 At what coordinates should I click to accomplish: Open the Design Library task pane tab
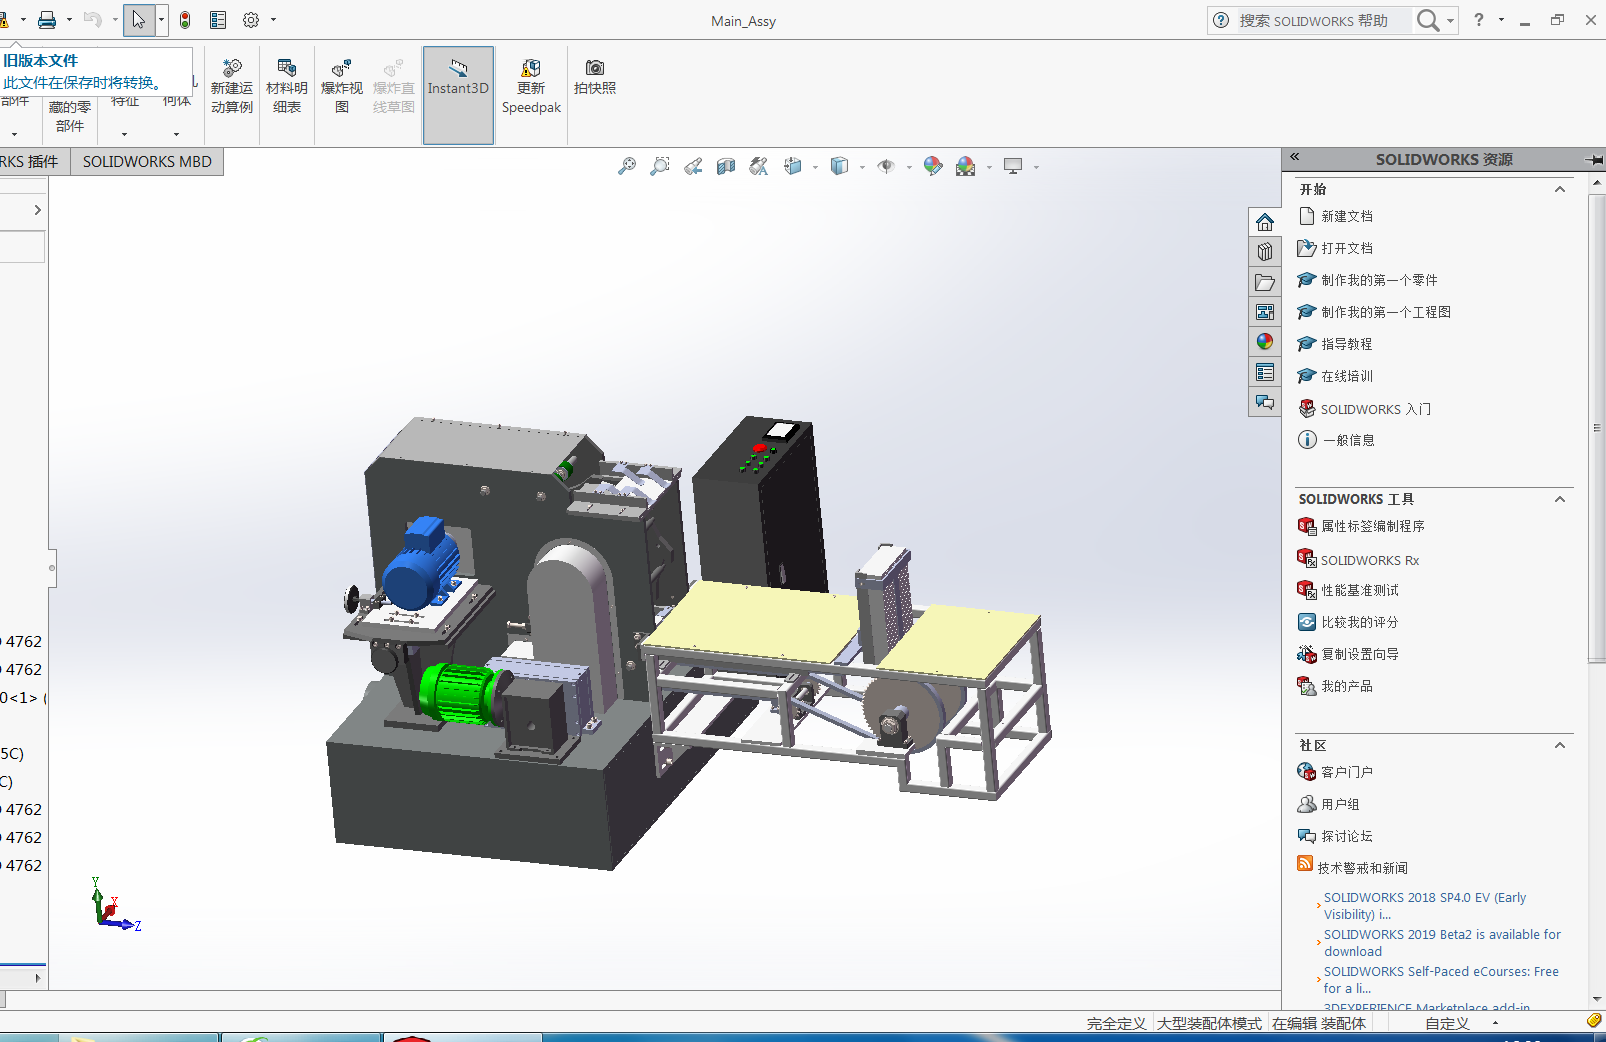click(x=1265, y=252)
